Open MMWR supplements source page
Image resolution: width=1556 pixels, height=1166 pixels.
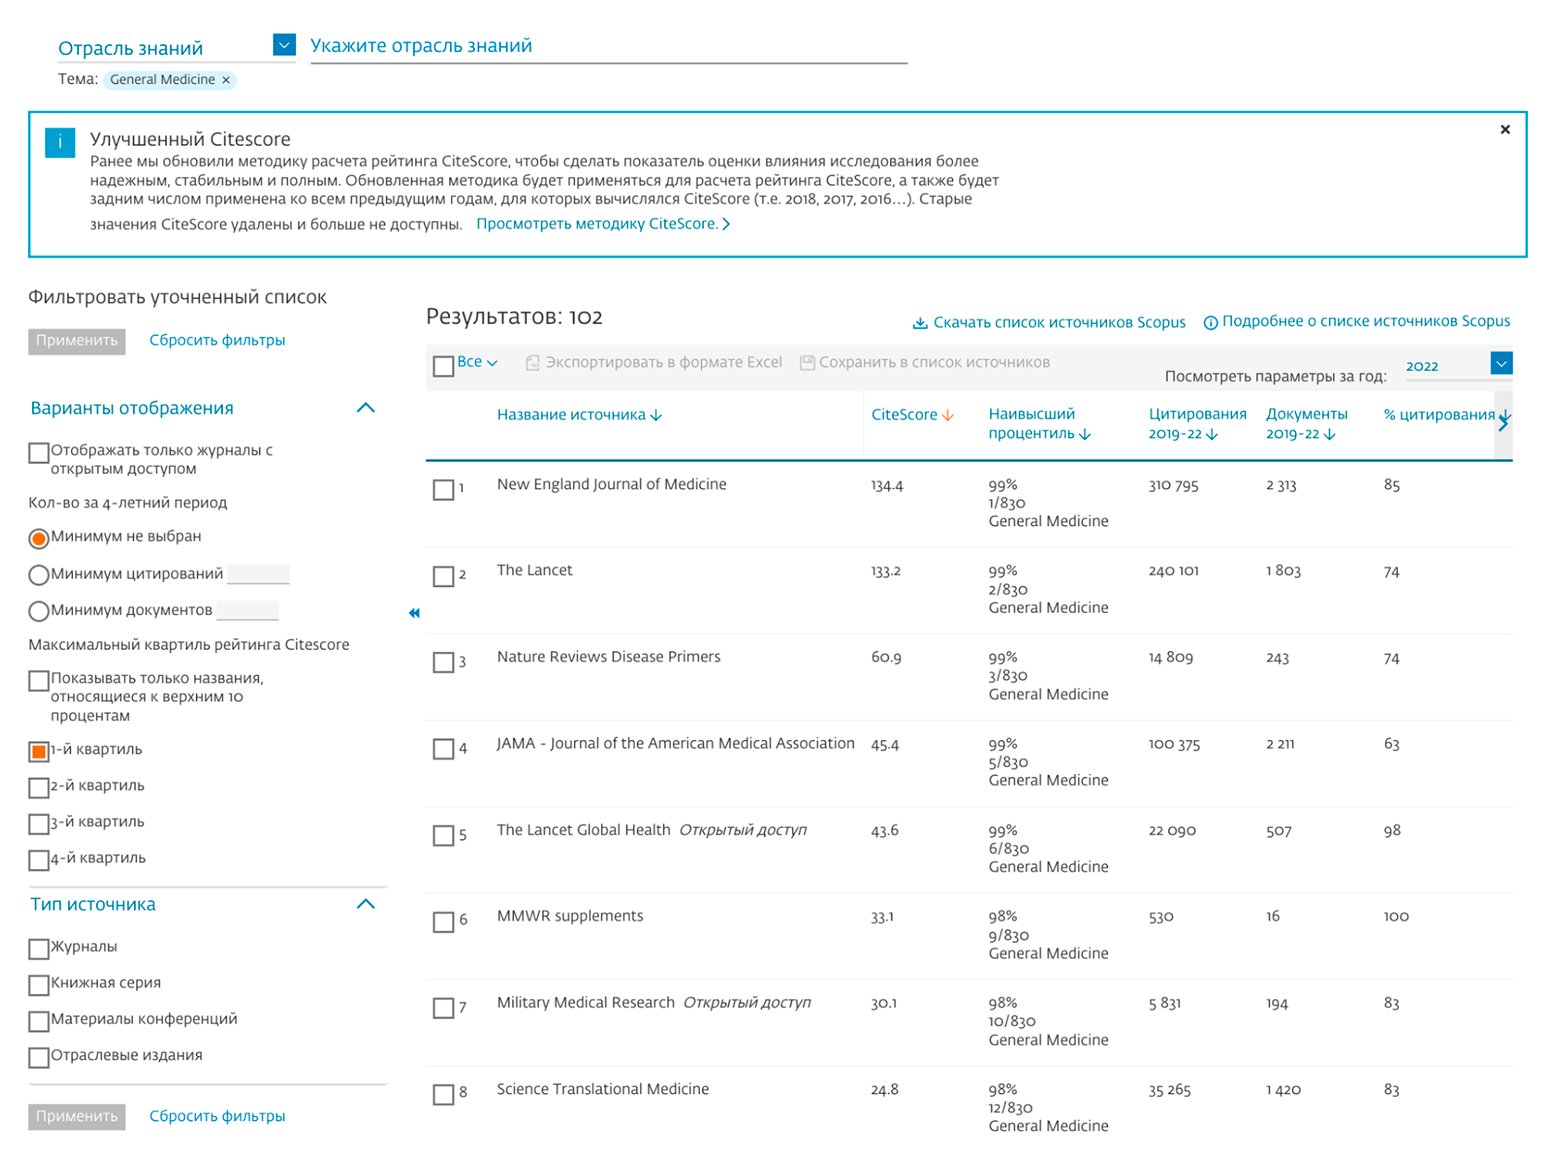[x=570, y=917]
